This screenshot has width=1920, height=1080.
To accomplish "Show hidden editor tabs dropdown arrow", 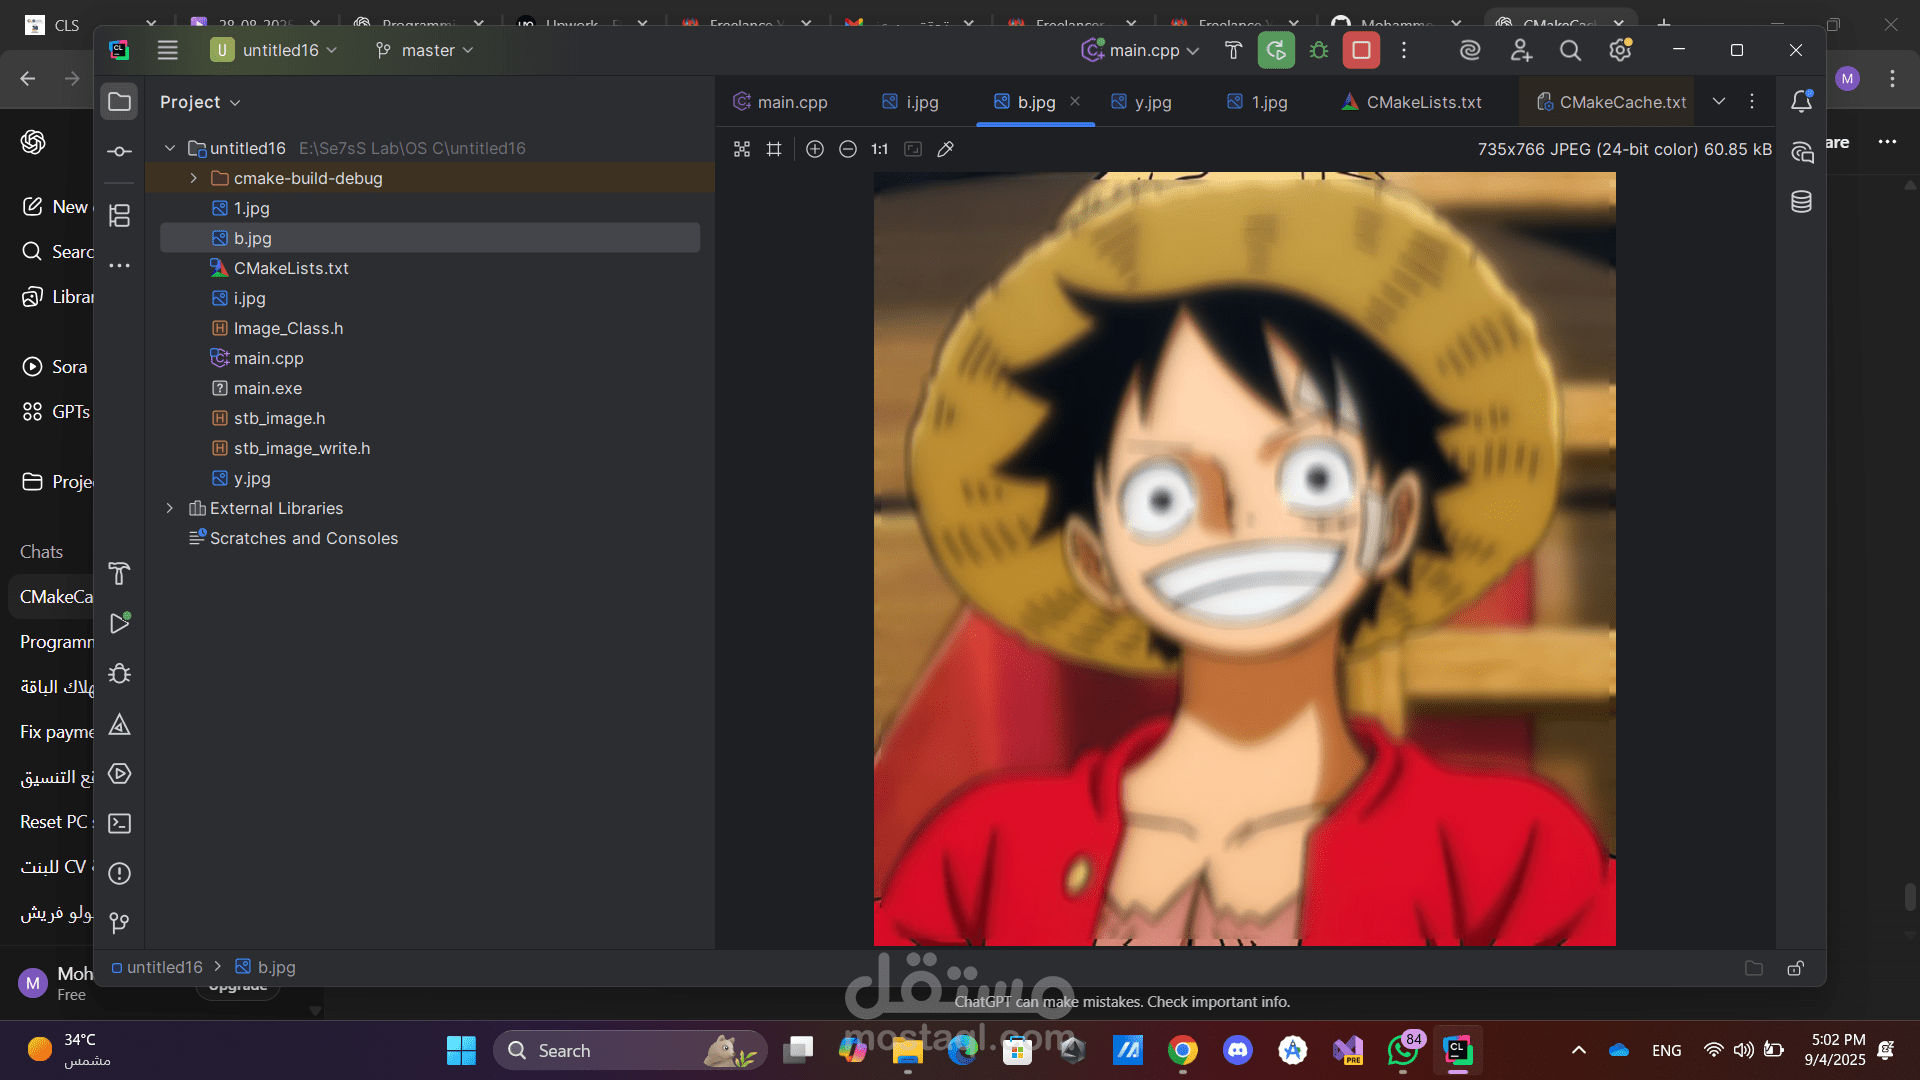I will coord(1719,101).
